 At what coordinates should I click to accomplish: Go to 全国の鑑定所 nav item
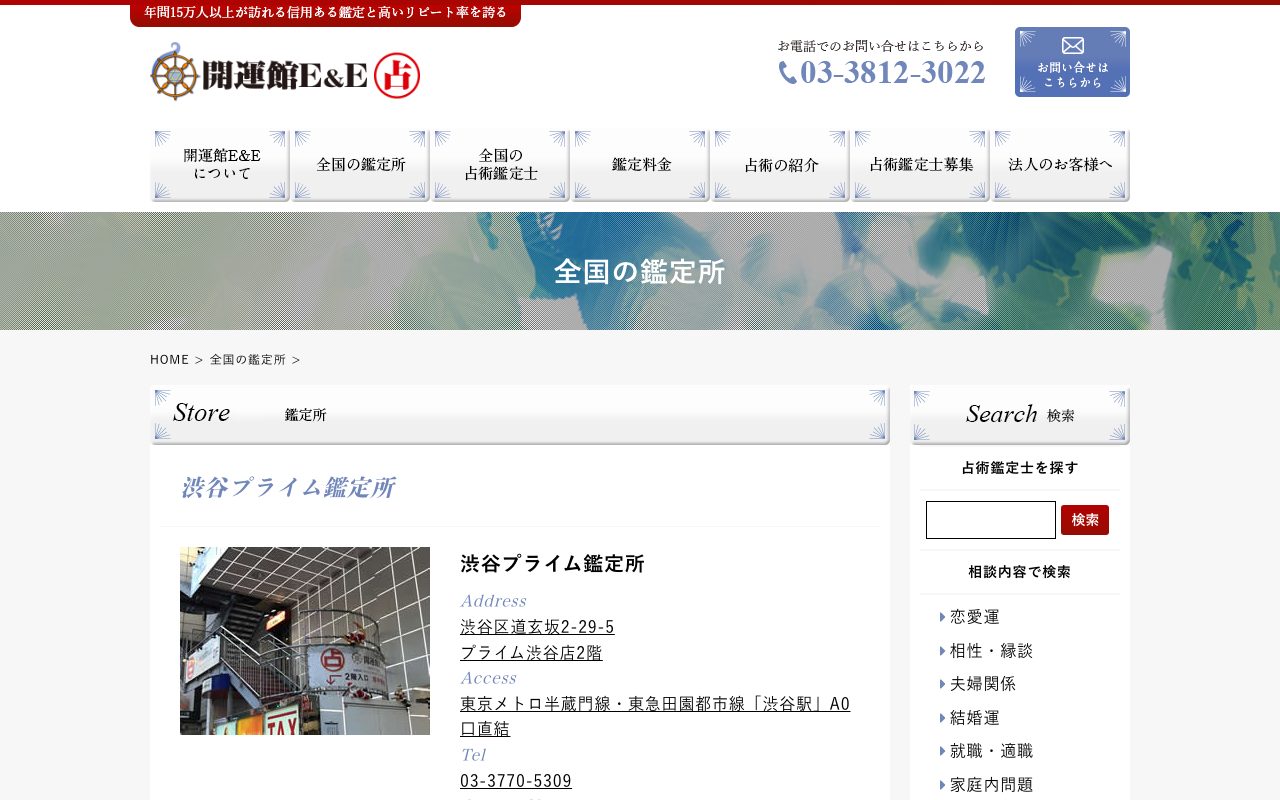pyautogui.click(x=360, y=166)
